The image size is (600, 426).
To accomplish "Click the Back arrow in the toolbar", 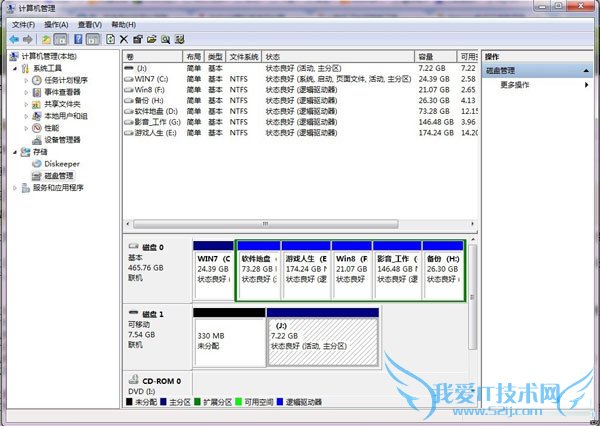I will click(14, 39).
